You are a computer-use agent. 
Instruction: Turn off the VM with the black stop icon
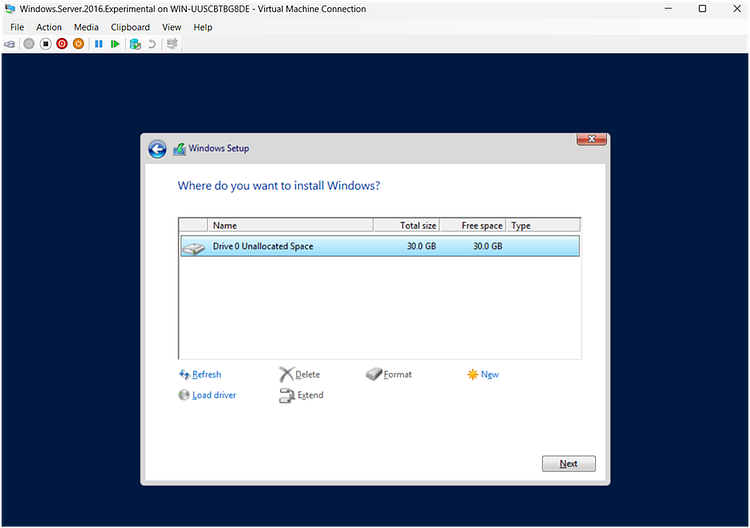pos(45,44)
